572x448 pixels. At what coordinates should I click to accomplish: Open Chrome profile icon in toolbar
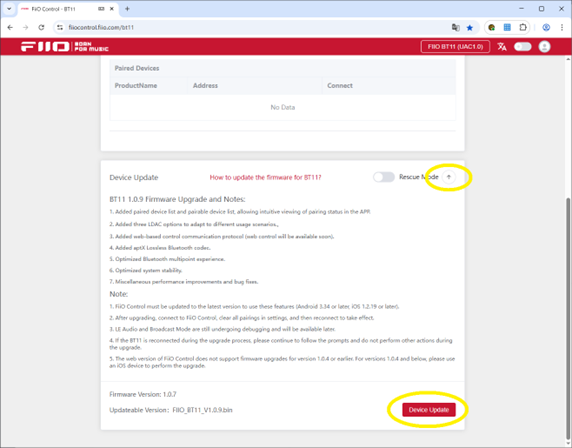pos(546,27)
